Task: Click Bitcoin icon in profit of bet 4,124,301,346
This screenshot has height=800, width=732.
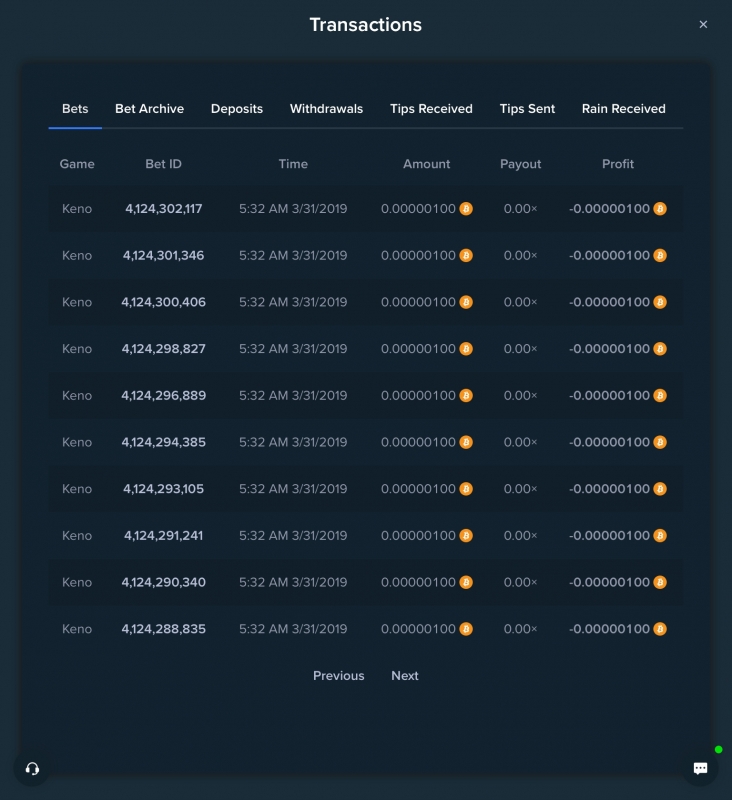Action: 660,255
